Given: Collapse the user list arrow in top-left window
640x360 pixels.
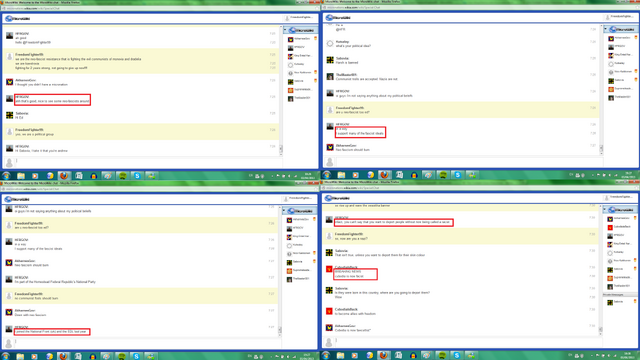Looking at the screenshot, I should tap(285, 30).
